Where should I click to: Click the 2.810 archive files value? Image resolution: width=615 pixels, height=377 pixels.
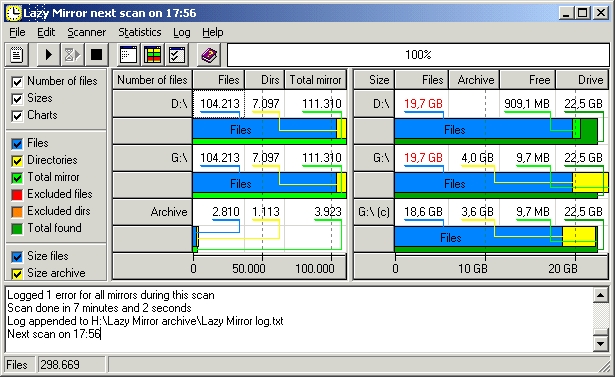(x=226, y=212)
